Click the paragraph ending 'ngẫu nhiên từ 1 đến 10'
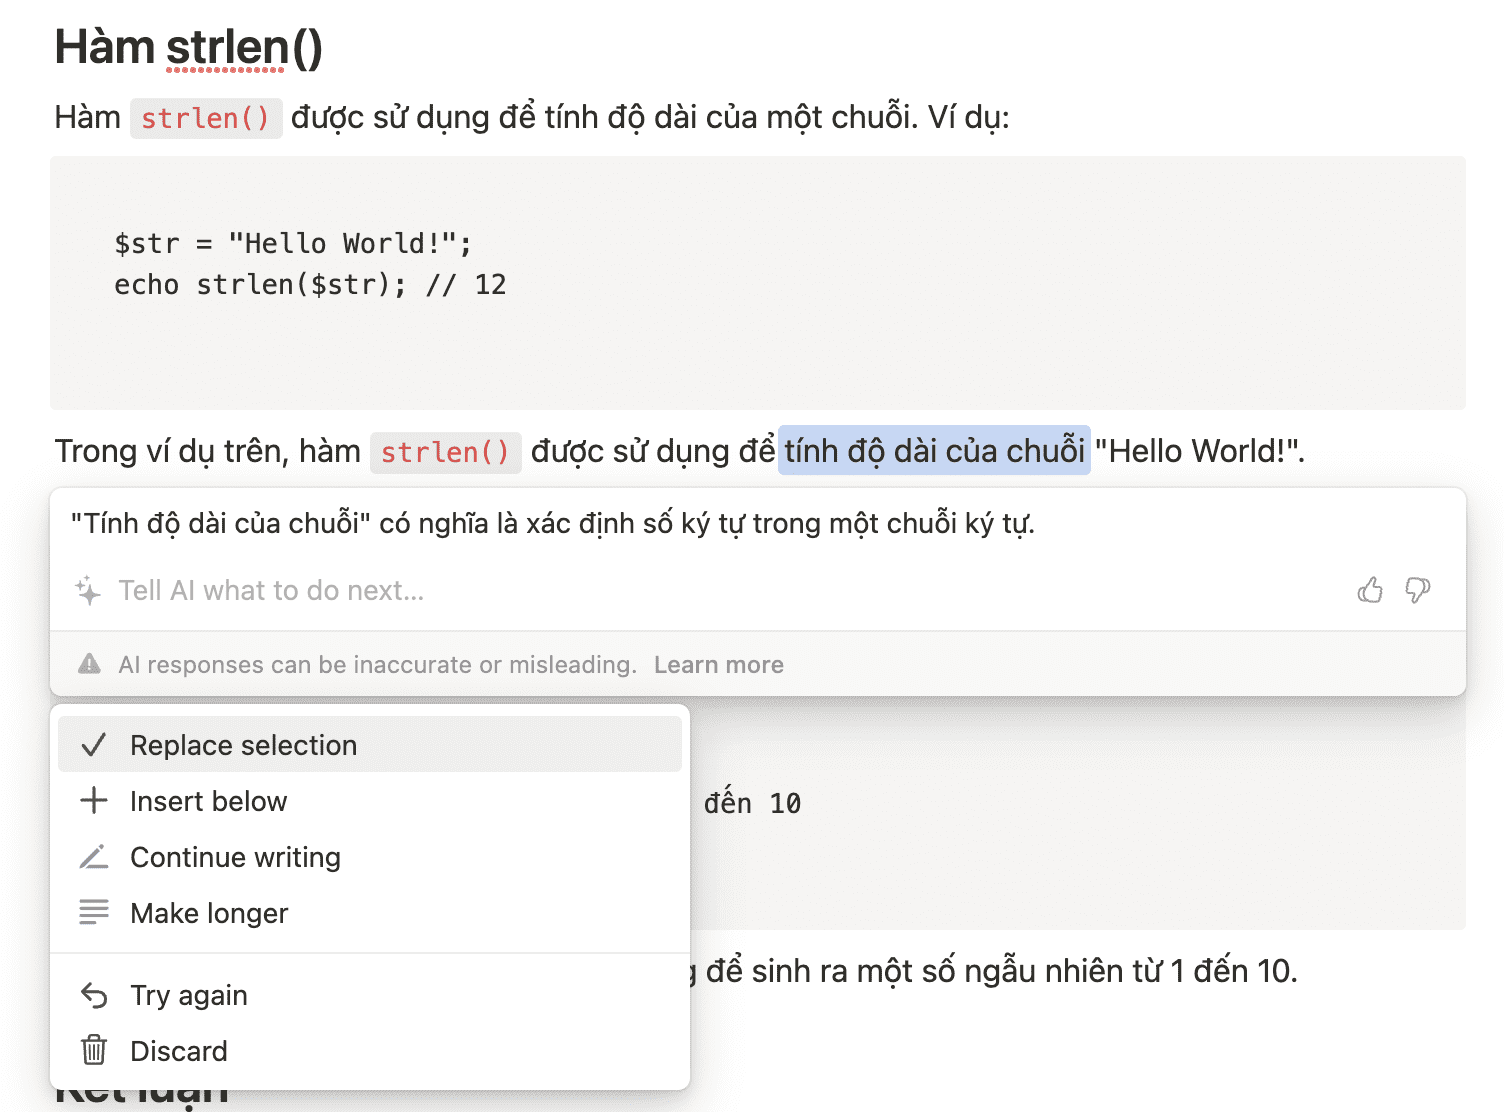 1000,971
